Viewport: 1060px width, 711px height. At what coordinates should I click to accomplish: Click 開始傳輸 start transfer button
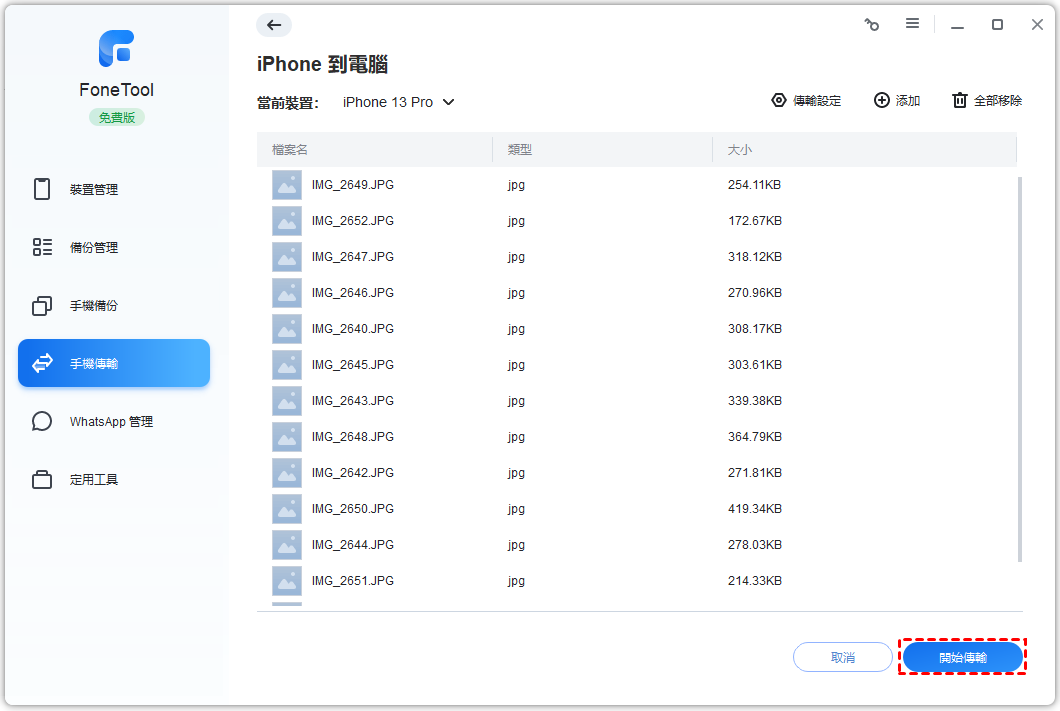[962, 658]
